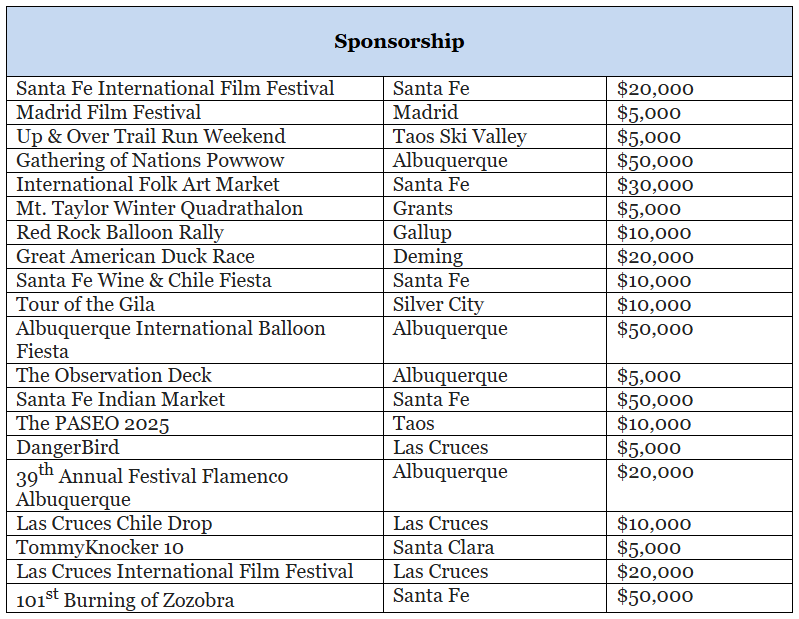The height and width of the screenshot is (619, 799).
Task: Select the International Folk Art Market row name
Action: point(148,184)
